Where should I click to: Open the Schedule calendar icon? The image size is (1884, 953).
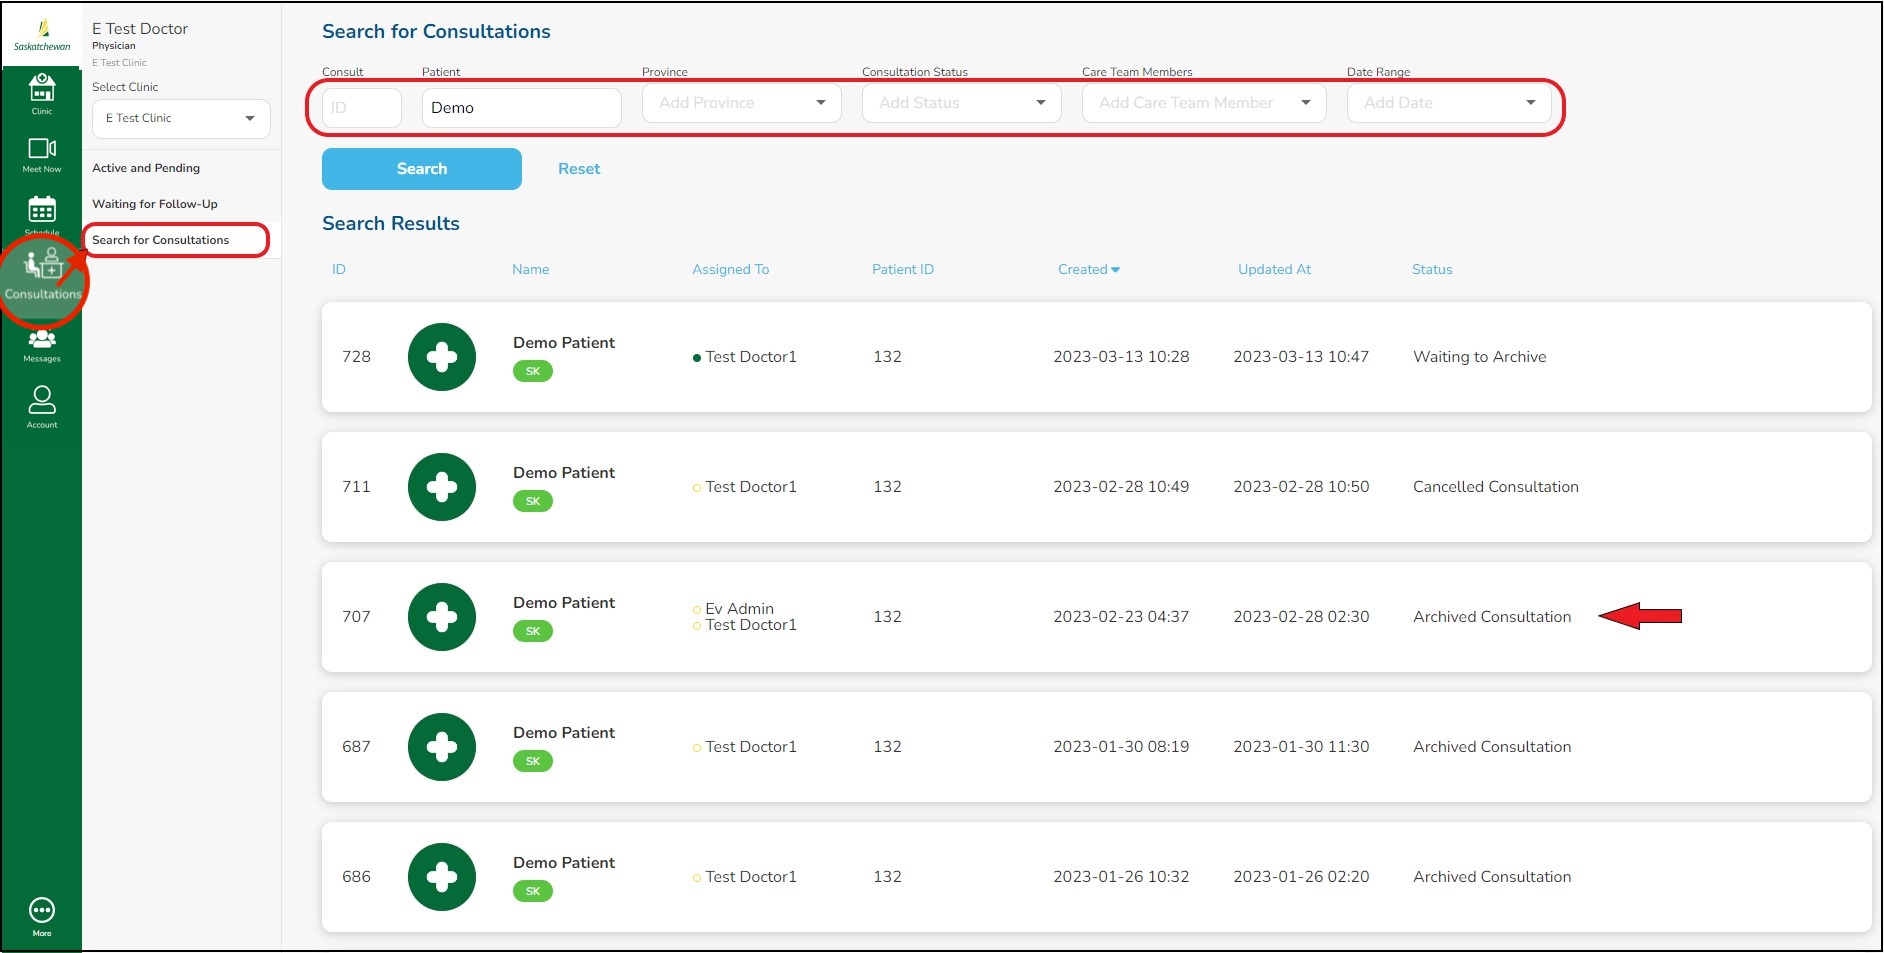pos(41,211)
